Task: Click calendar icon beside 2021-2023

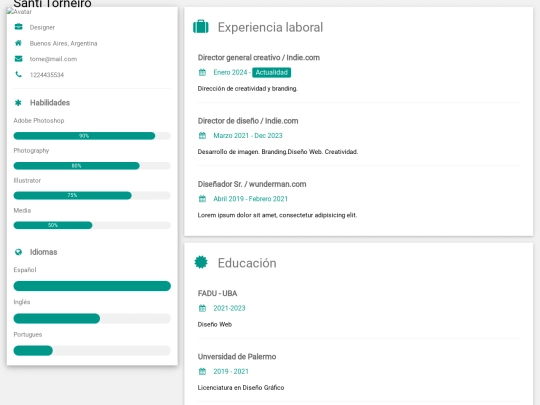Action: pyautogui.click(x=202, y=308)
